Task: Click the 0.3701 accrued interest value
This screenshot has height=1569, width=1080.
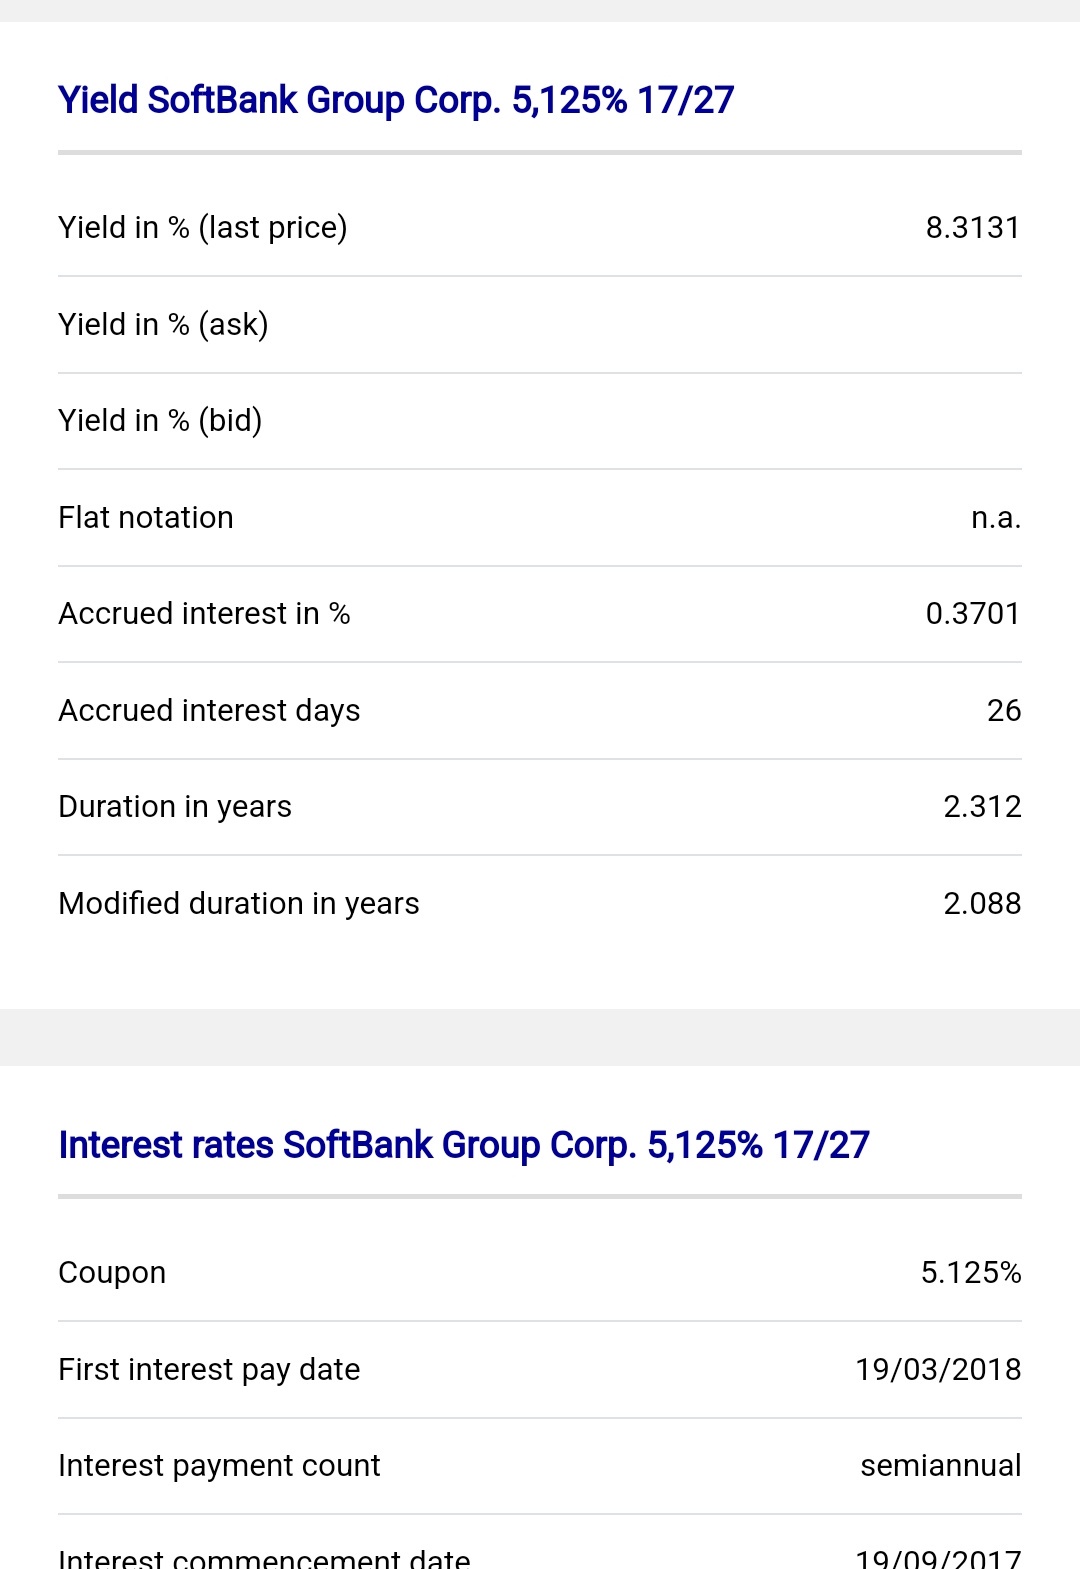Action: [972, 614]
